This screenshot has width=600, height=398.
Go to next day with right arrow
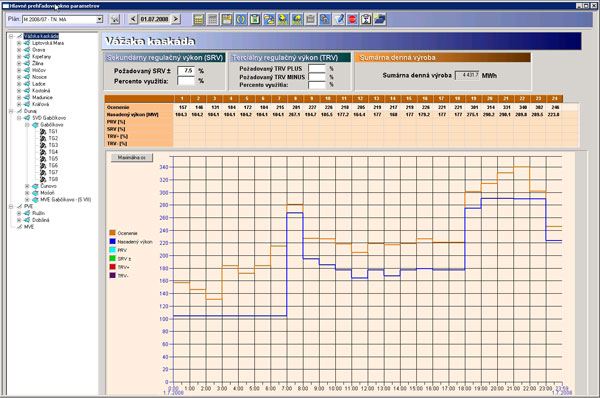pyautogui.click(x=176, y=19)
